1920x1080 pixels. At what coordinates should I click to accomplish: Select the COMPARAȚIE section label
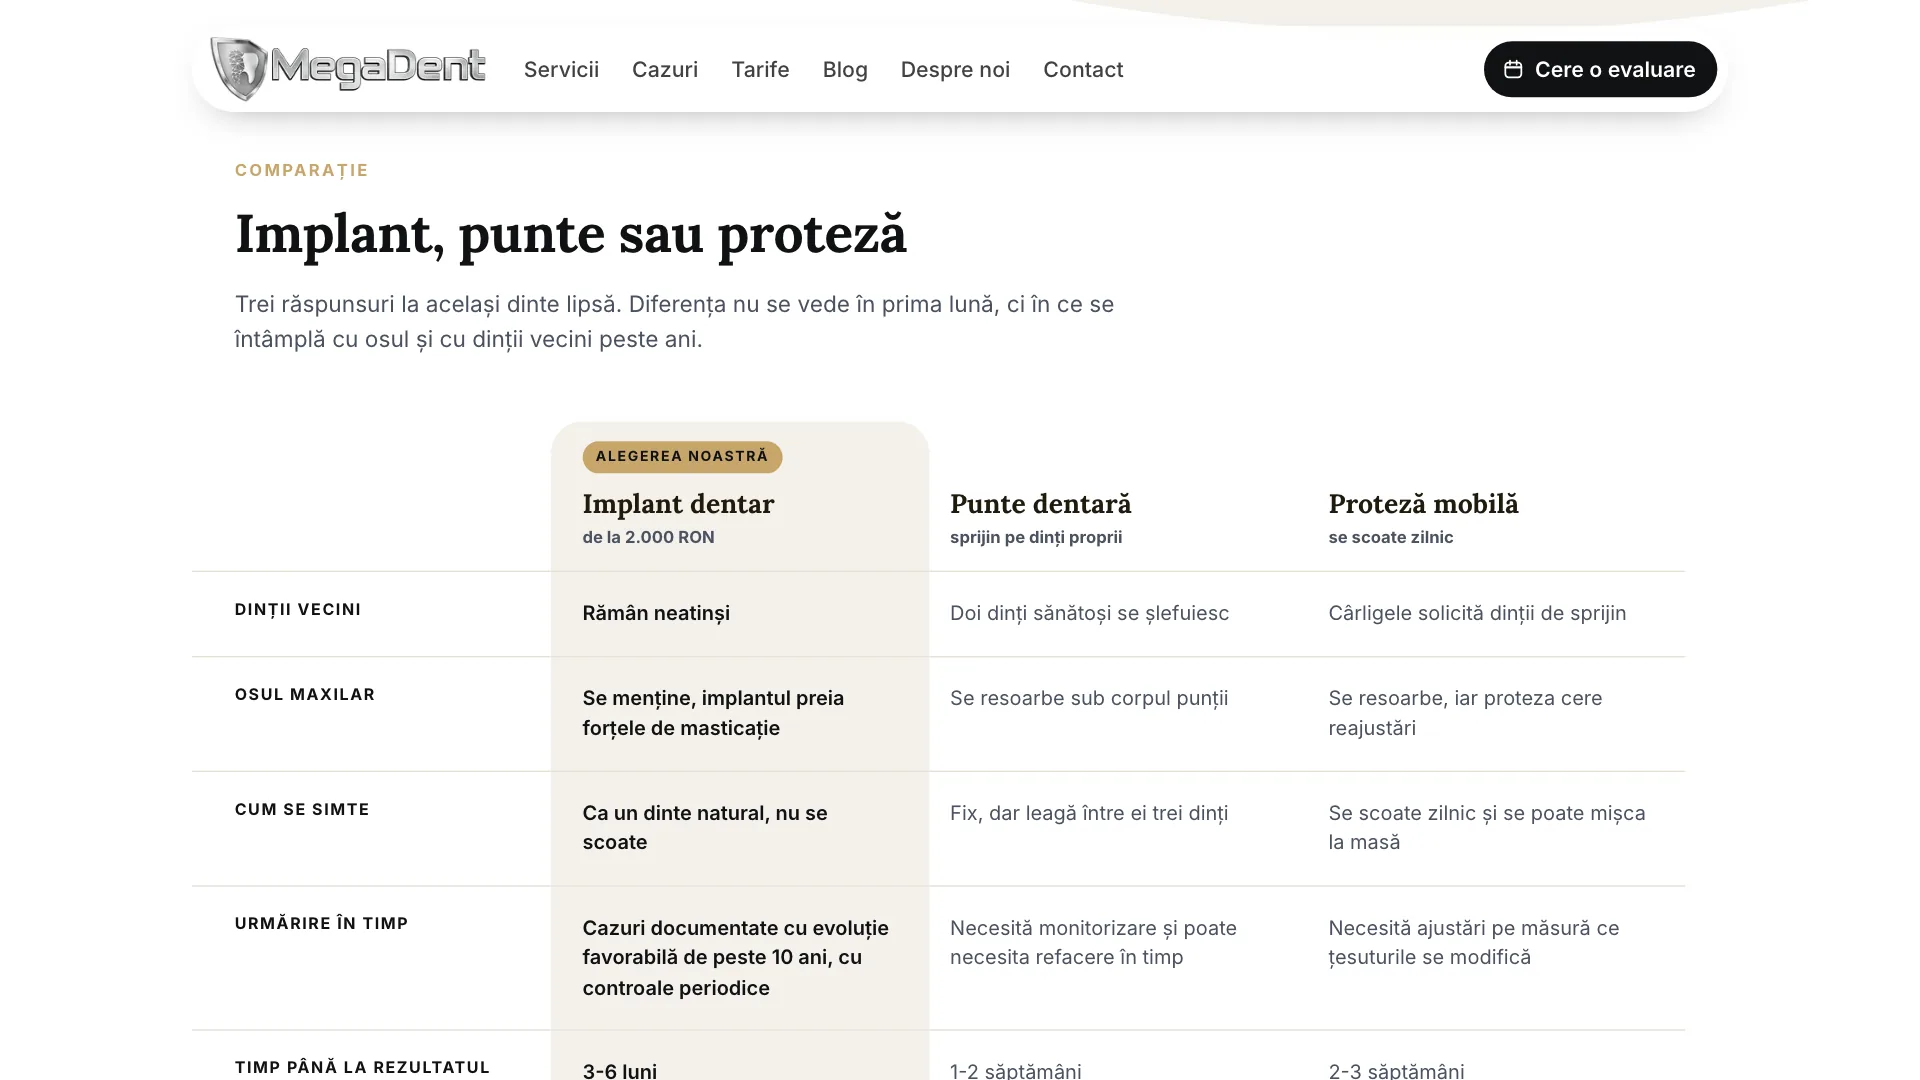point(302,170)
